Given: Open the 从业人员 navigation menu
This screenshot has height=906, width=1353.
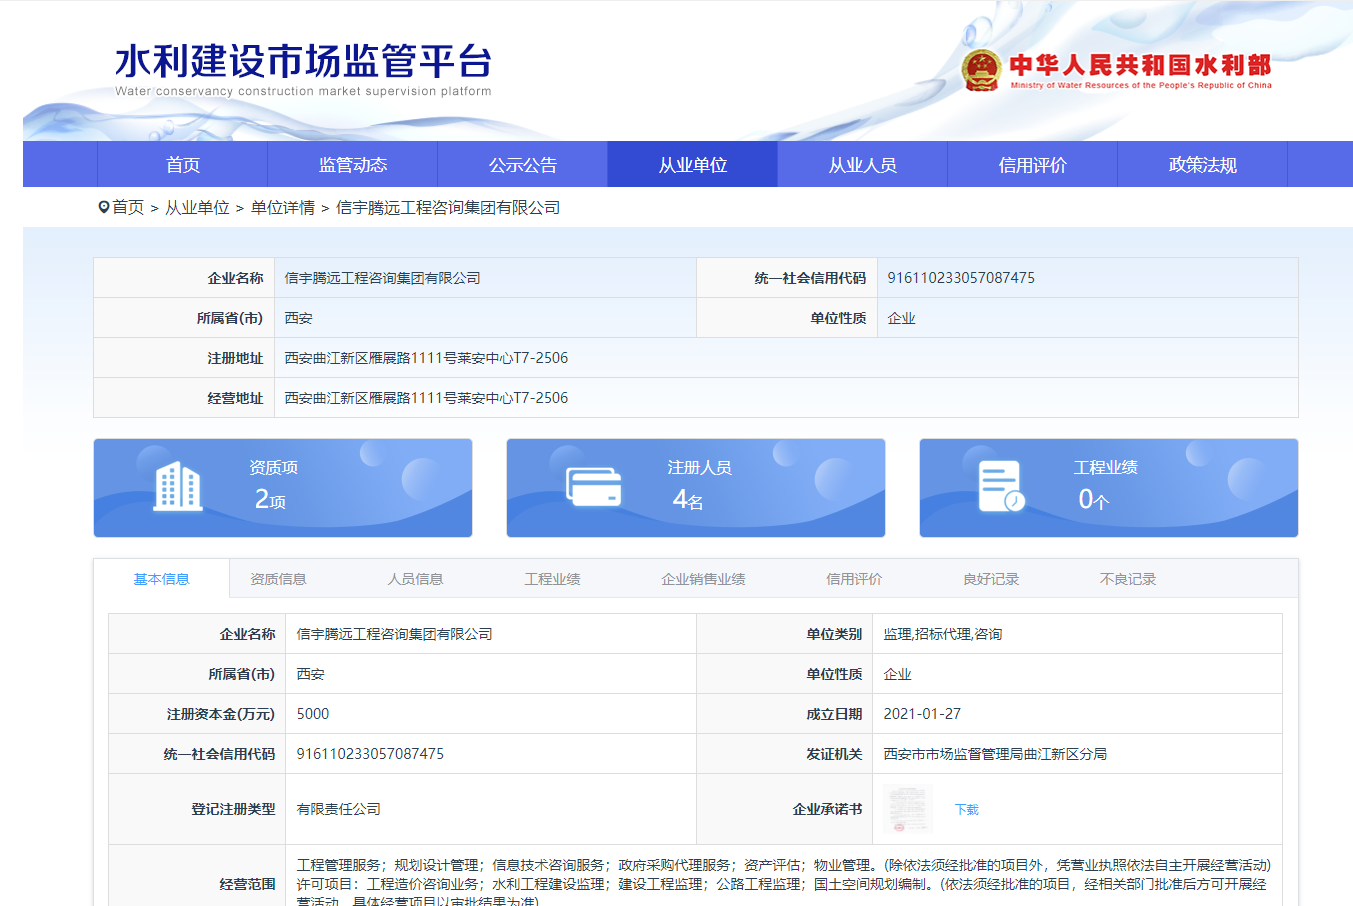Looking at the screenshot, I should coord(862,164).
